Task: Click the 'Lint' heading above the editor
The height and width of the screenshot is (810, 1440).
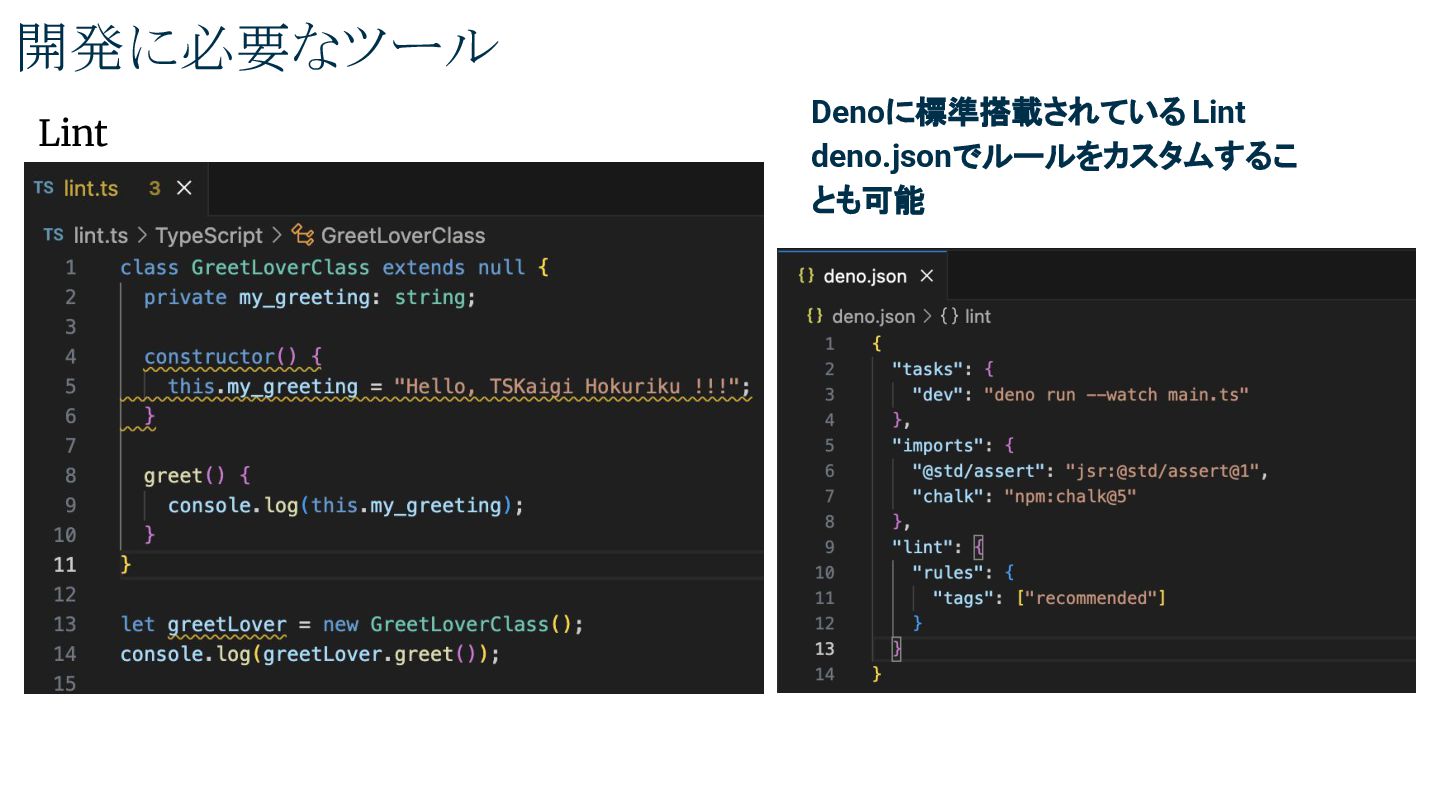Action: 73,133
